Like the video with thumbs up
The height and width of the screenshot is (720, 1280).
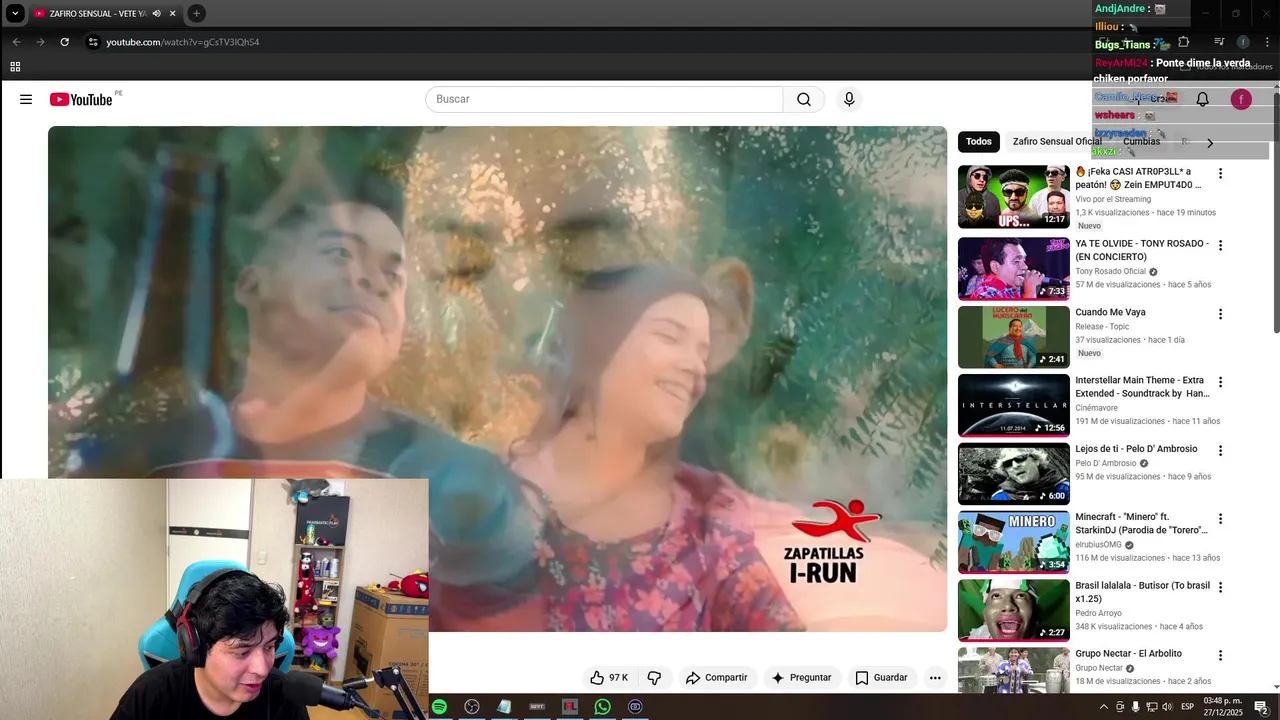608,678
